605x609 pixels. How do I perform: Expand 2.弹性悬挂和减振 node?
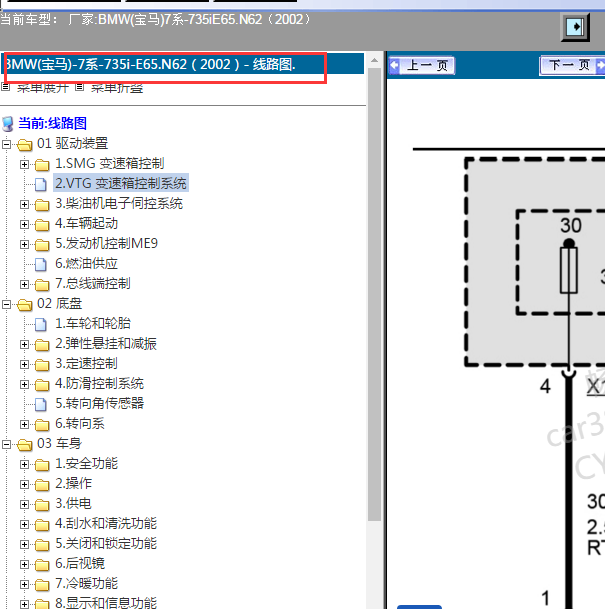tap(24, 345)
